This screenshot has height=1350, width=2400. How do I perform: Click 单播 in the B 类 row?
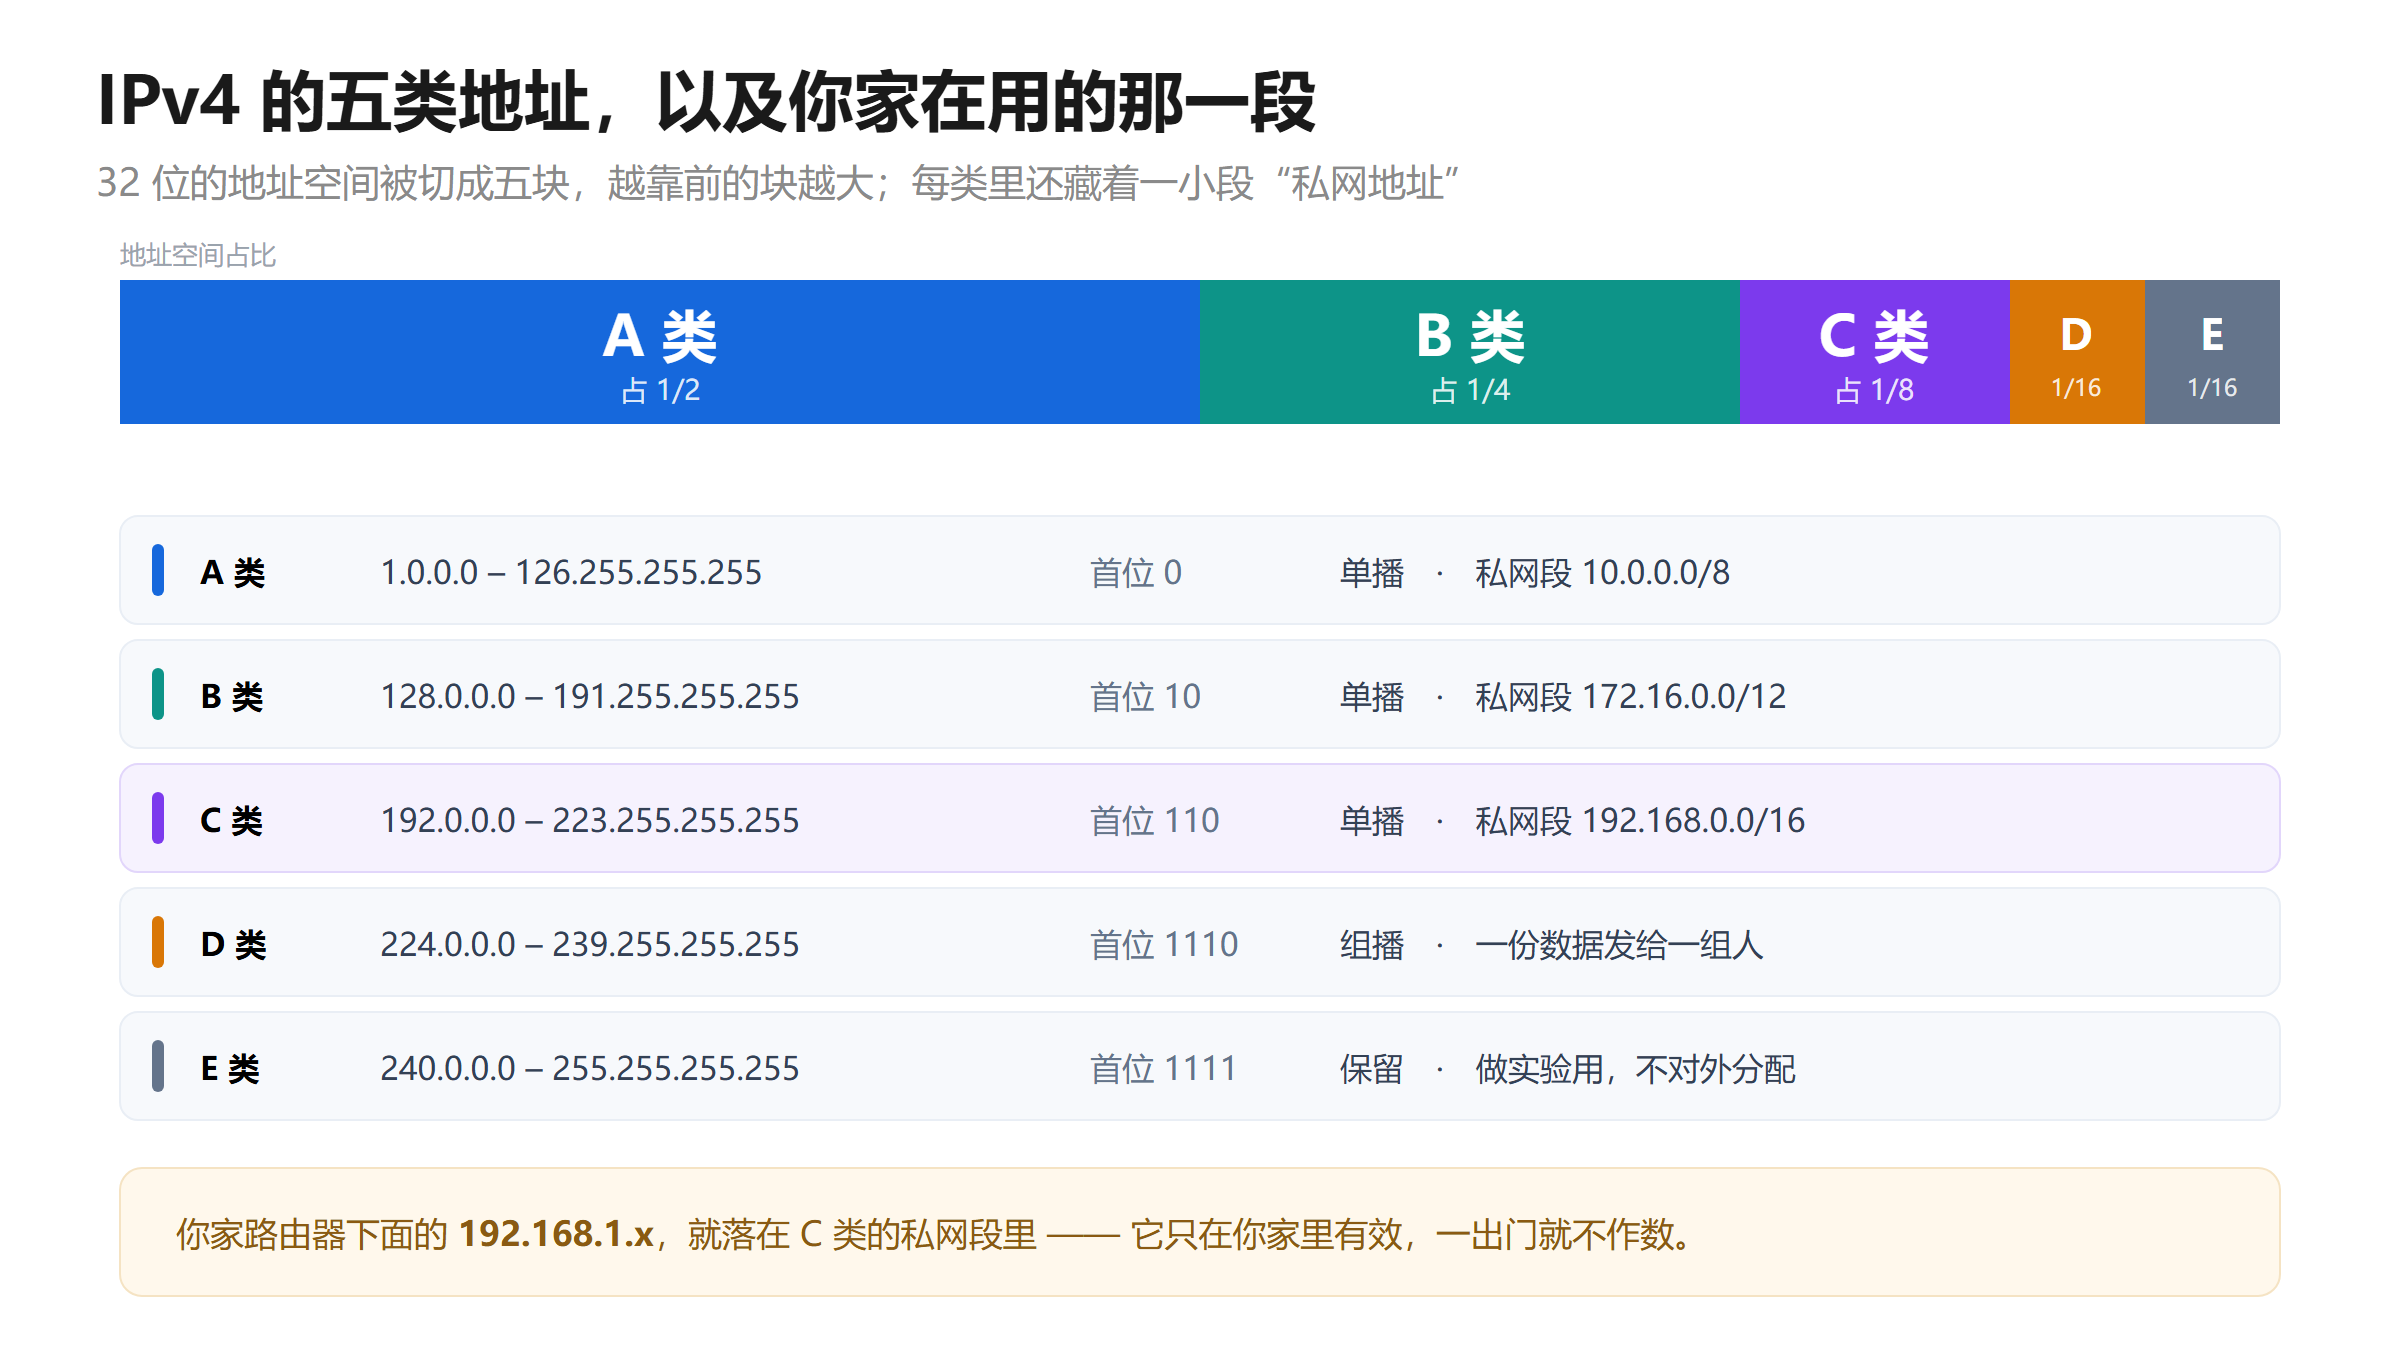1372,696
